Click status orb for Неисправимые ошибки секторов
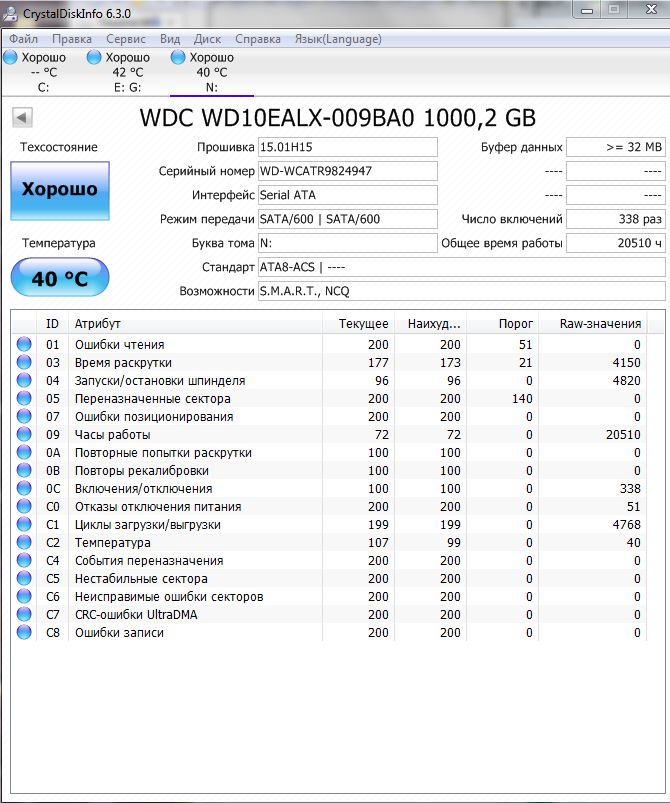670x803 pixels. [24, 596]
